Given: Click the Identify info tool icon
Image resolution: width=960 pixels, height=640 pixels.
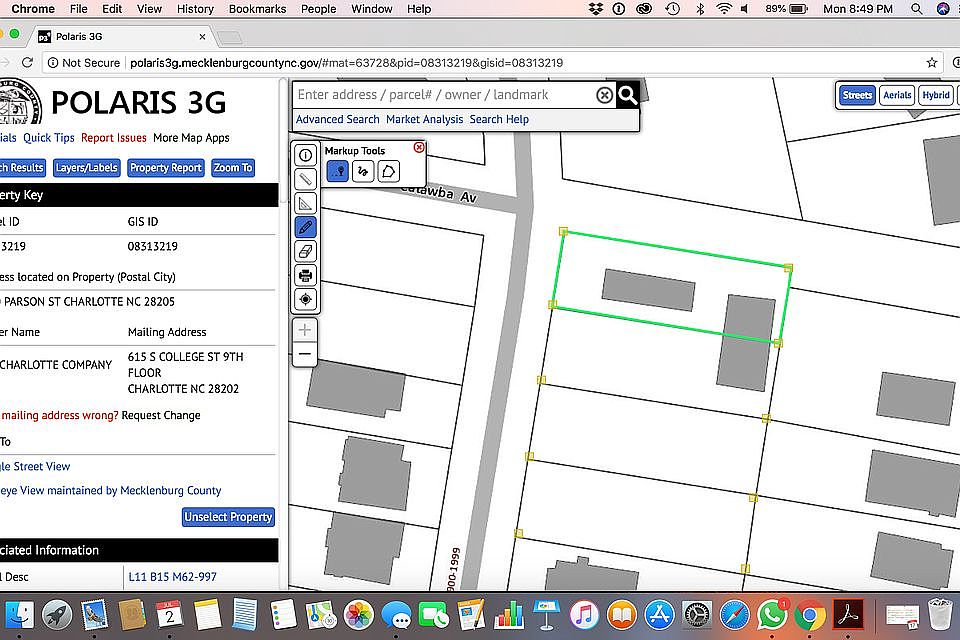Looking at the screenshot, I should coord(306,155).
